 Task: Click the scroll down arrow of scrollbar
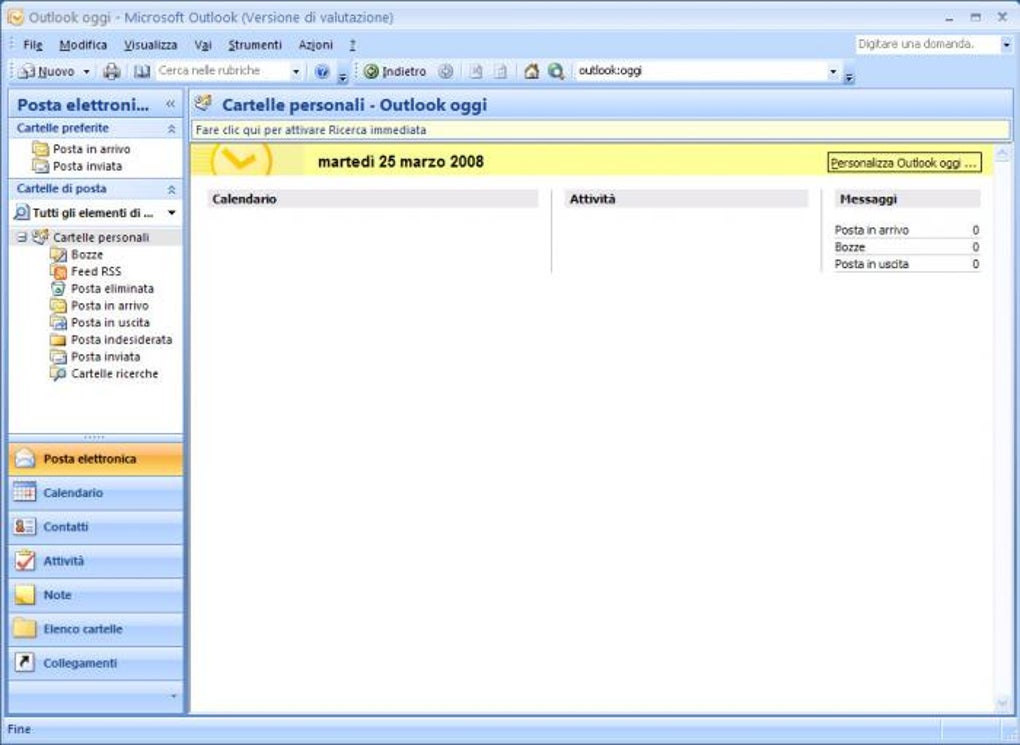(1002, 703)
